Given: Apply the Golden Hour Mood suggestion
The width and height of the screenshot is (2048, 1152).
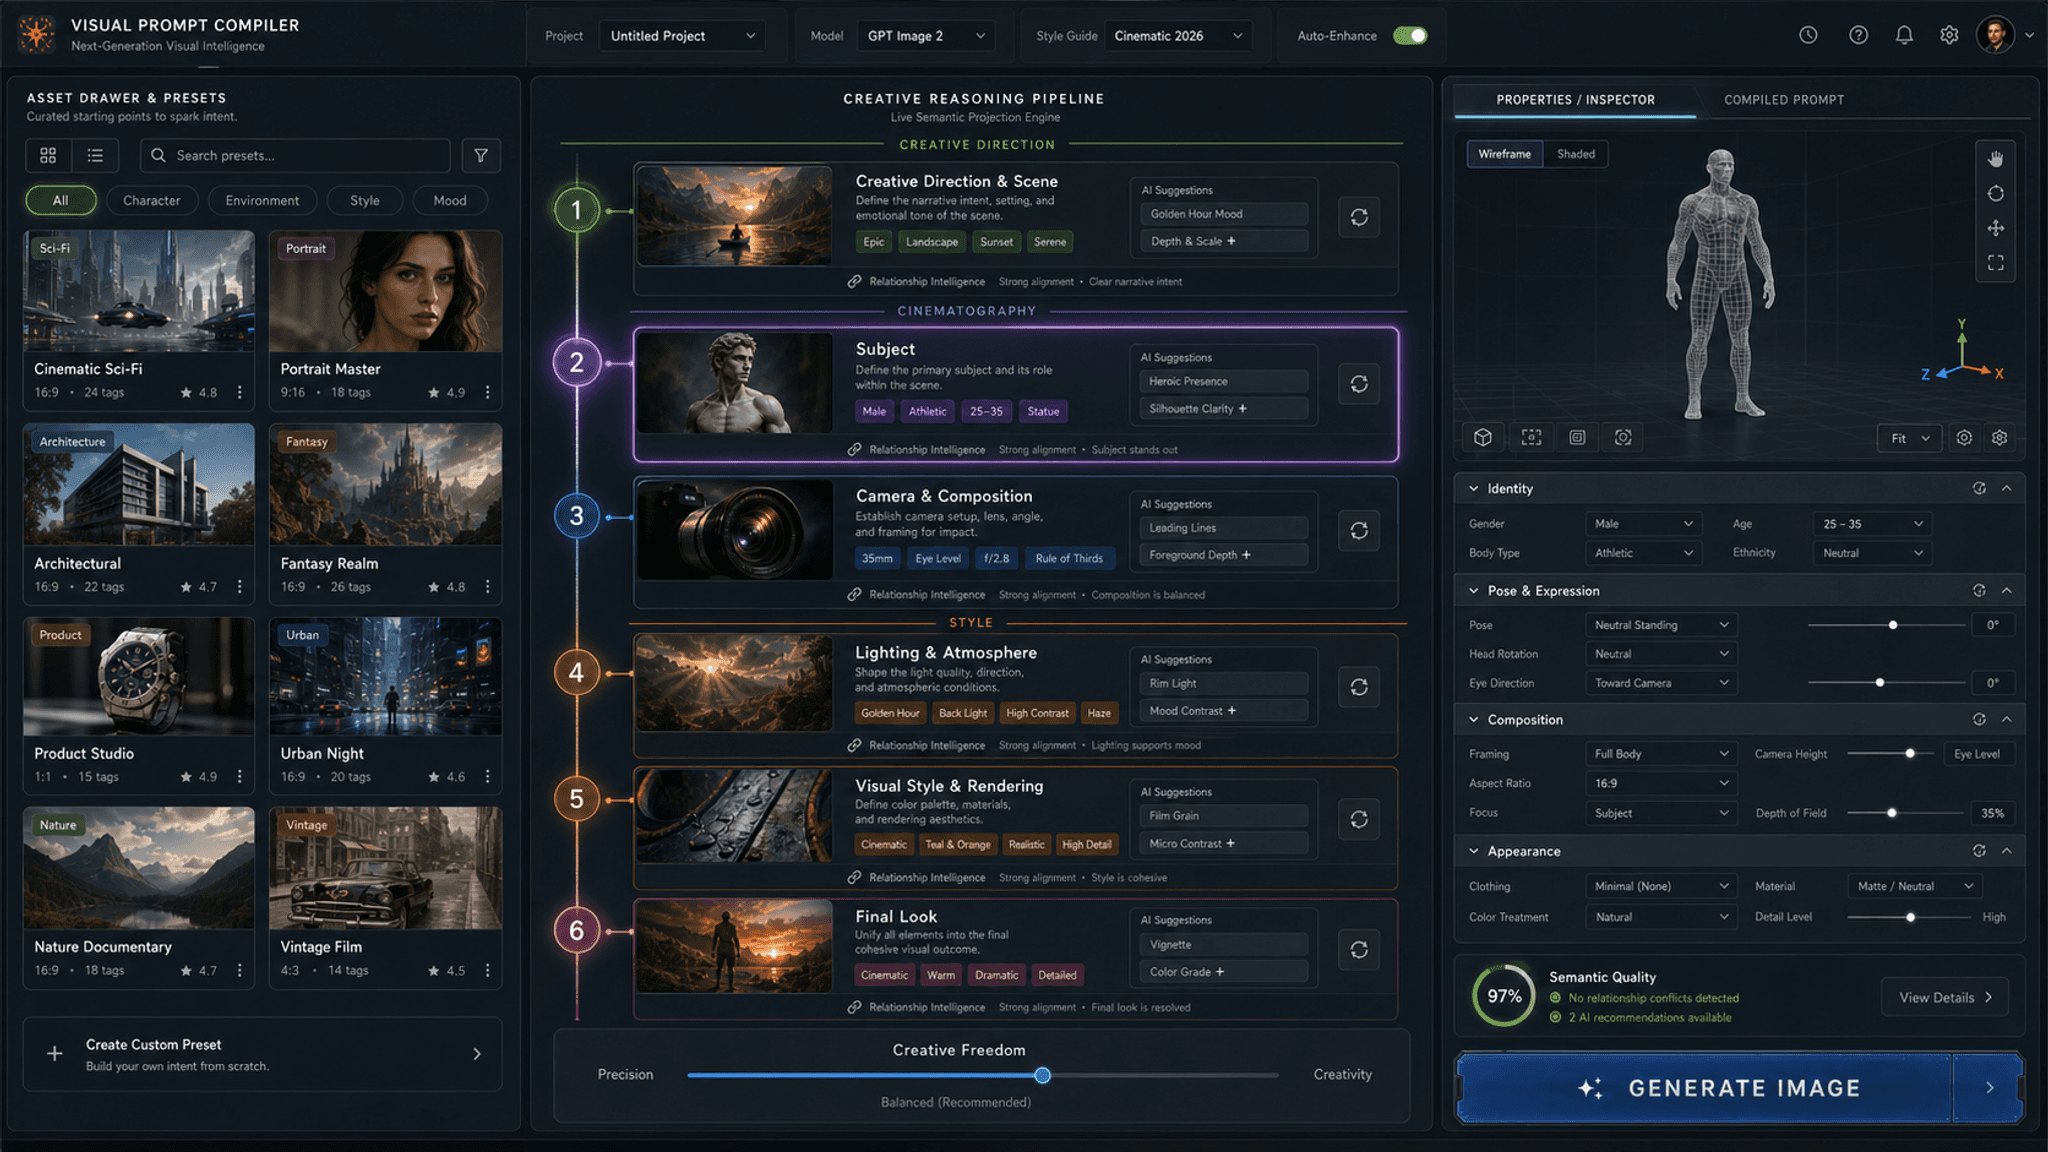Looking at the screenshot, I should point(1224,214).
